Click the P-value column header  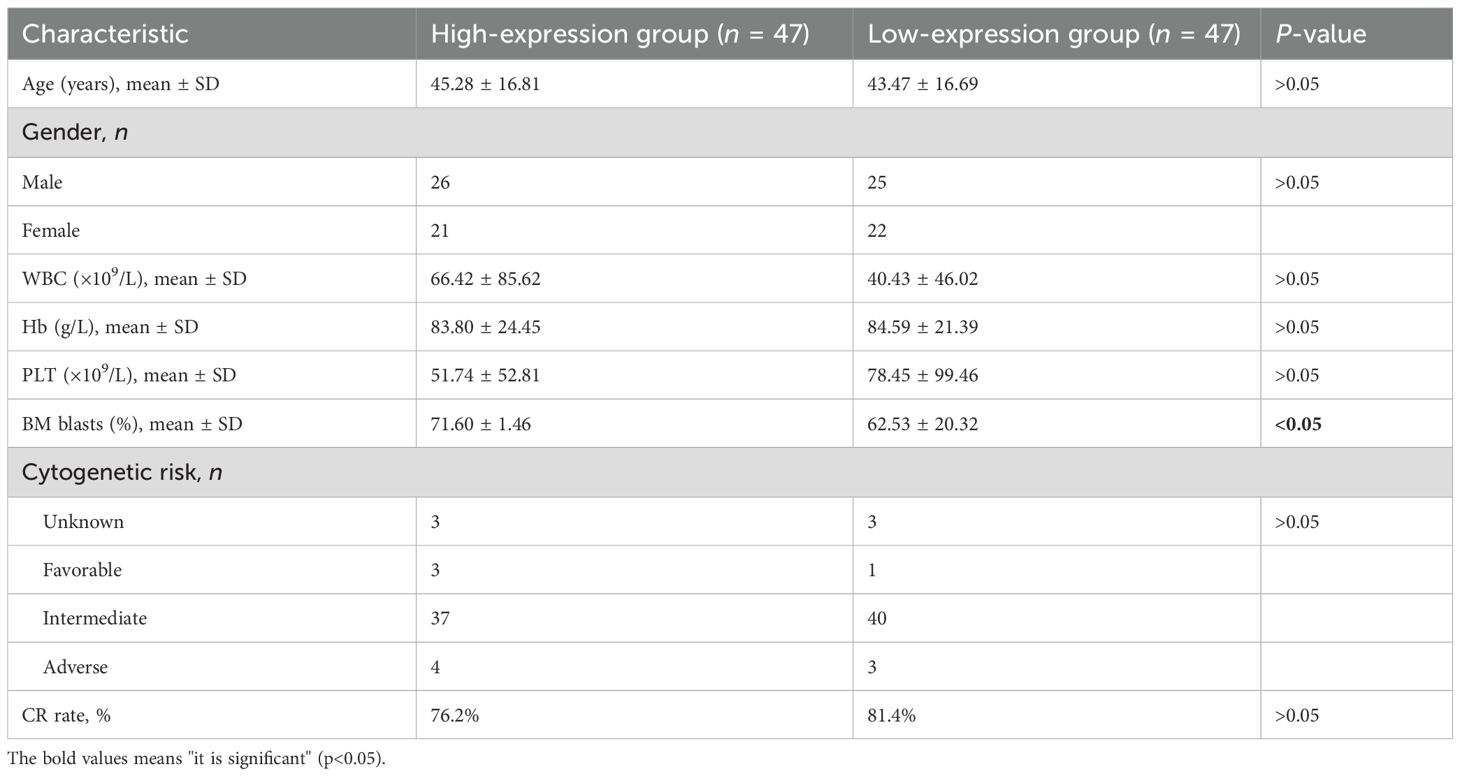(1320, 33)
